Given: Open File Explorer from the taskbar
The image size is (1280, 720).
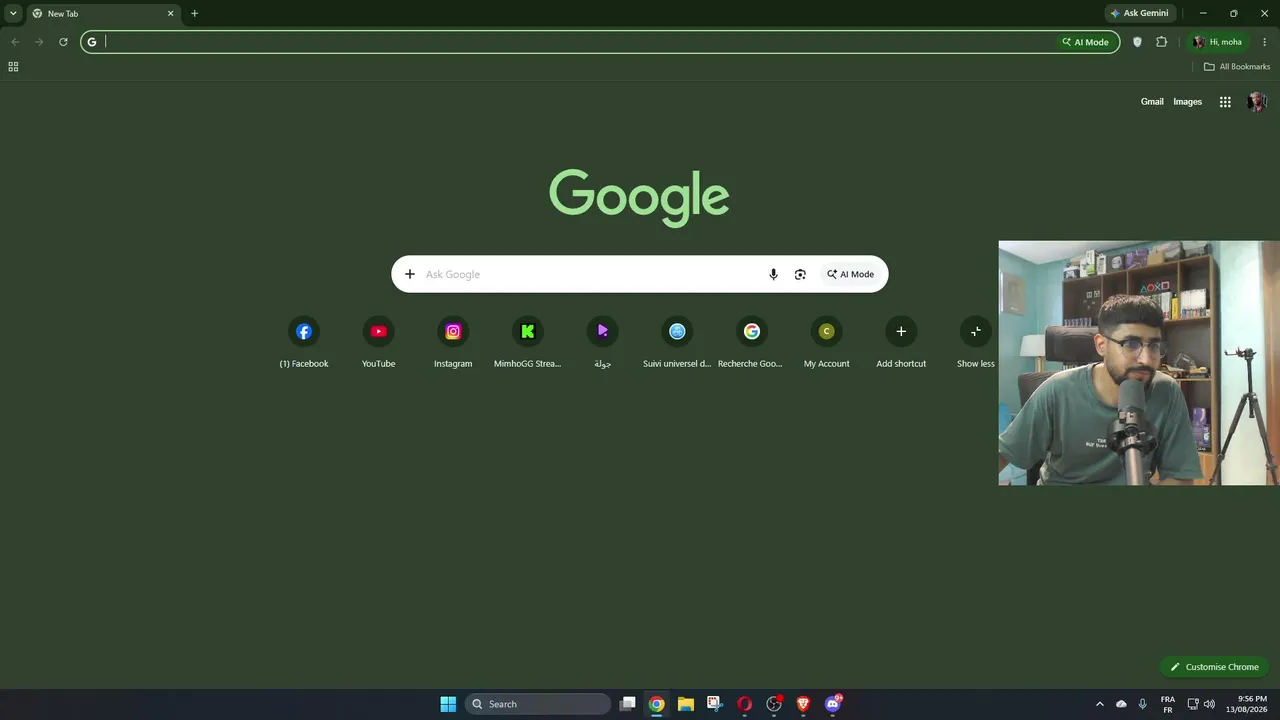Looking at the screenshot, I should coord(685,704).
